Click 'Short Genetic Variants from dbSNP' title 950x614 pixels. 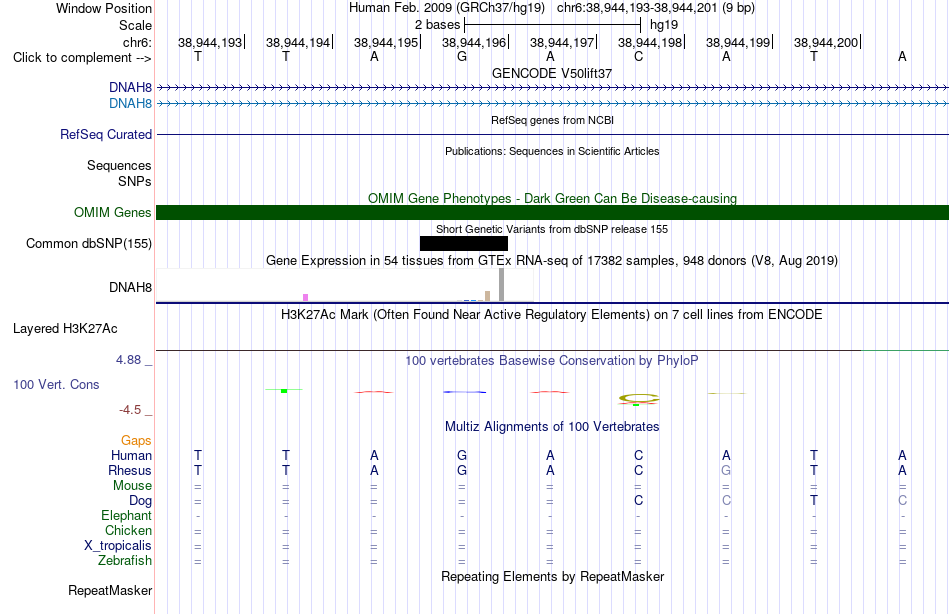(x=552, y=229)
